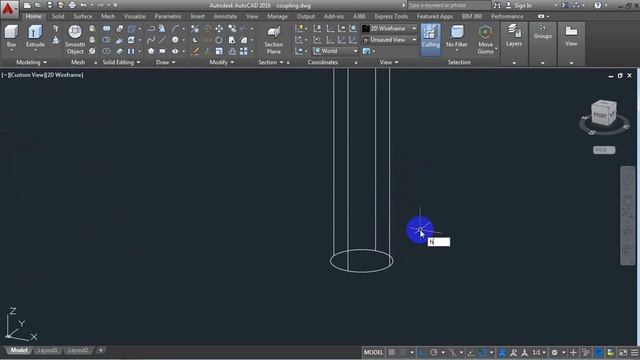The image size is (640, 360).
Task: Open the Layers panel button
Action: (513, 36)
